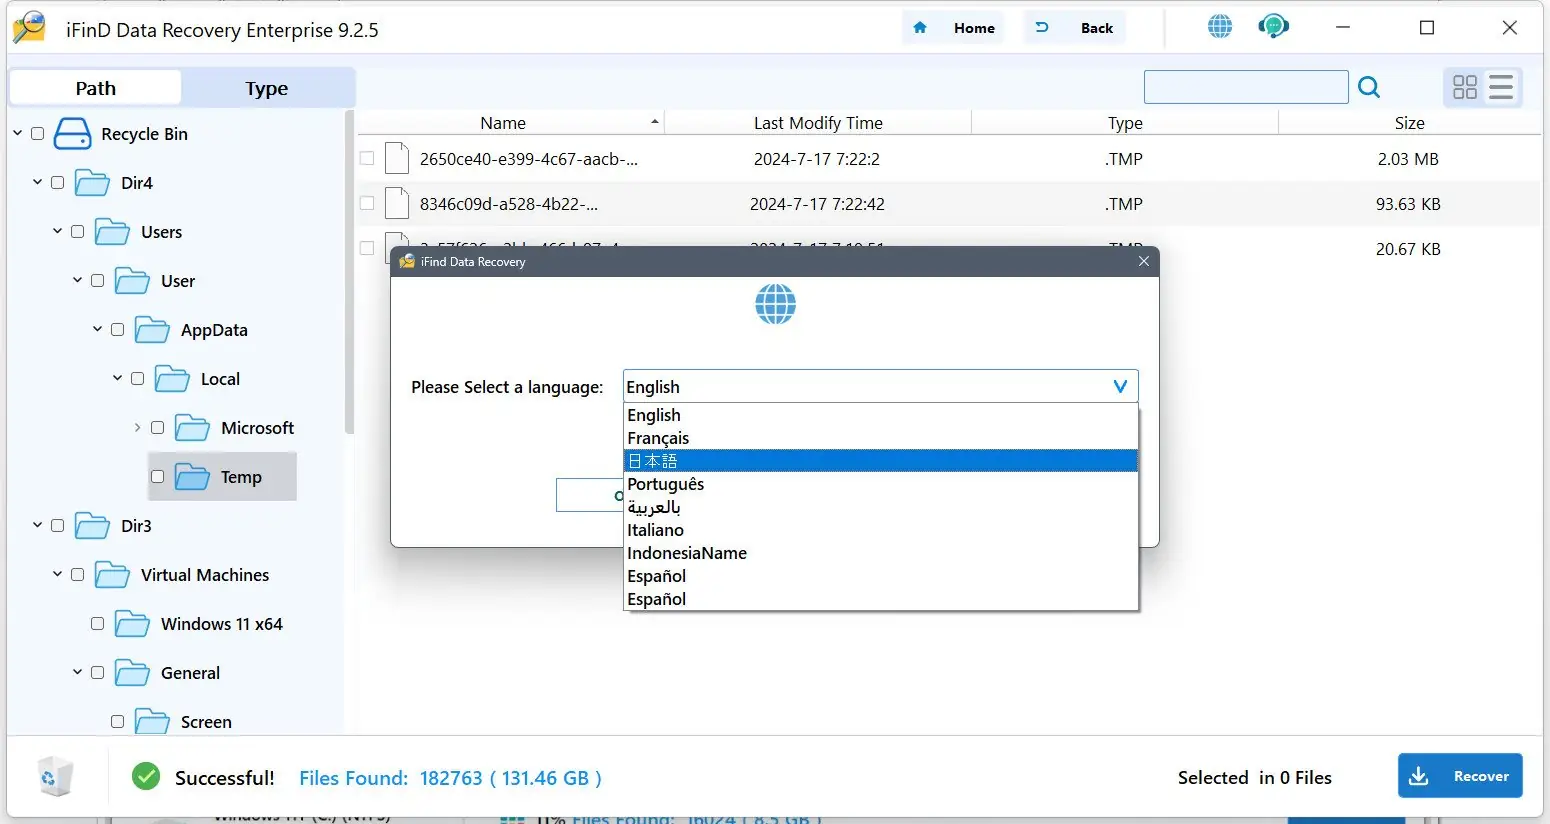Collapse the Dir3 folder node
The width and height of the screenshot is (1550, 824).
37,525
